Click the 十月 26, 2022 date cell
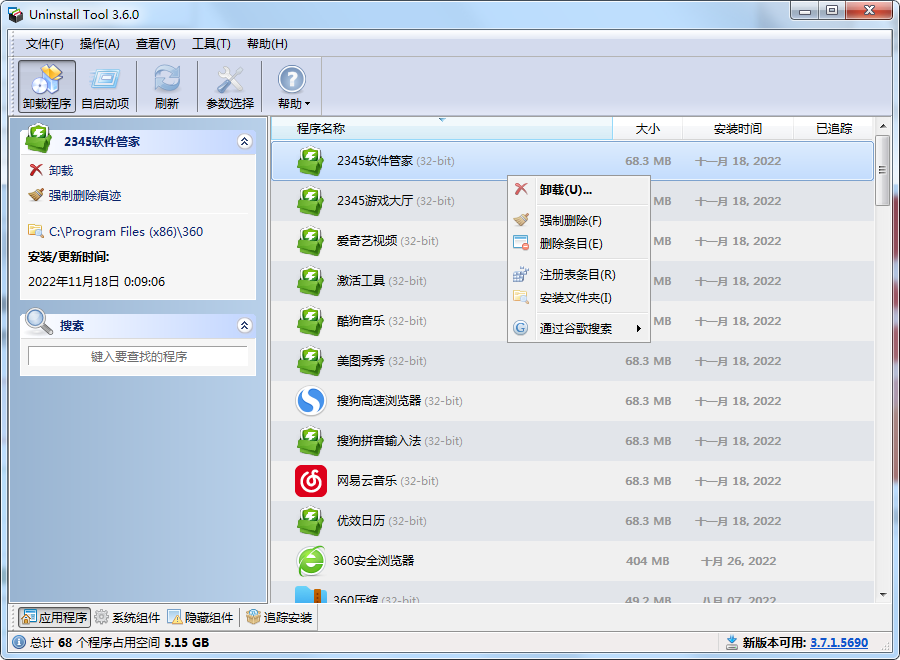Viewport: 900px width, 660px height. tap(738, 561)
